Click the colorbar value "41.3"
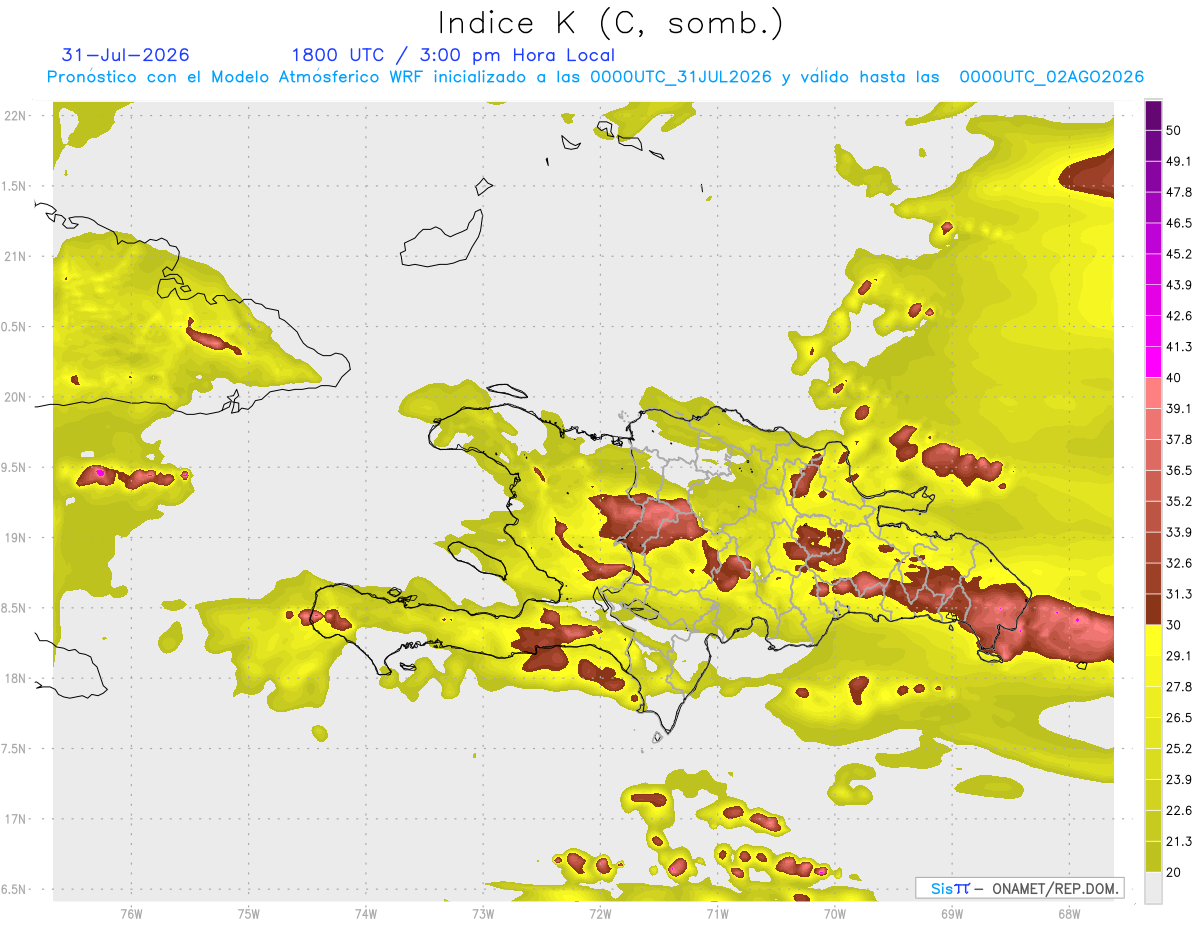 tap(1178, 347)
